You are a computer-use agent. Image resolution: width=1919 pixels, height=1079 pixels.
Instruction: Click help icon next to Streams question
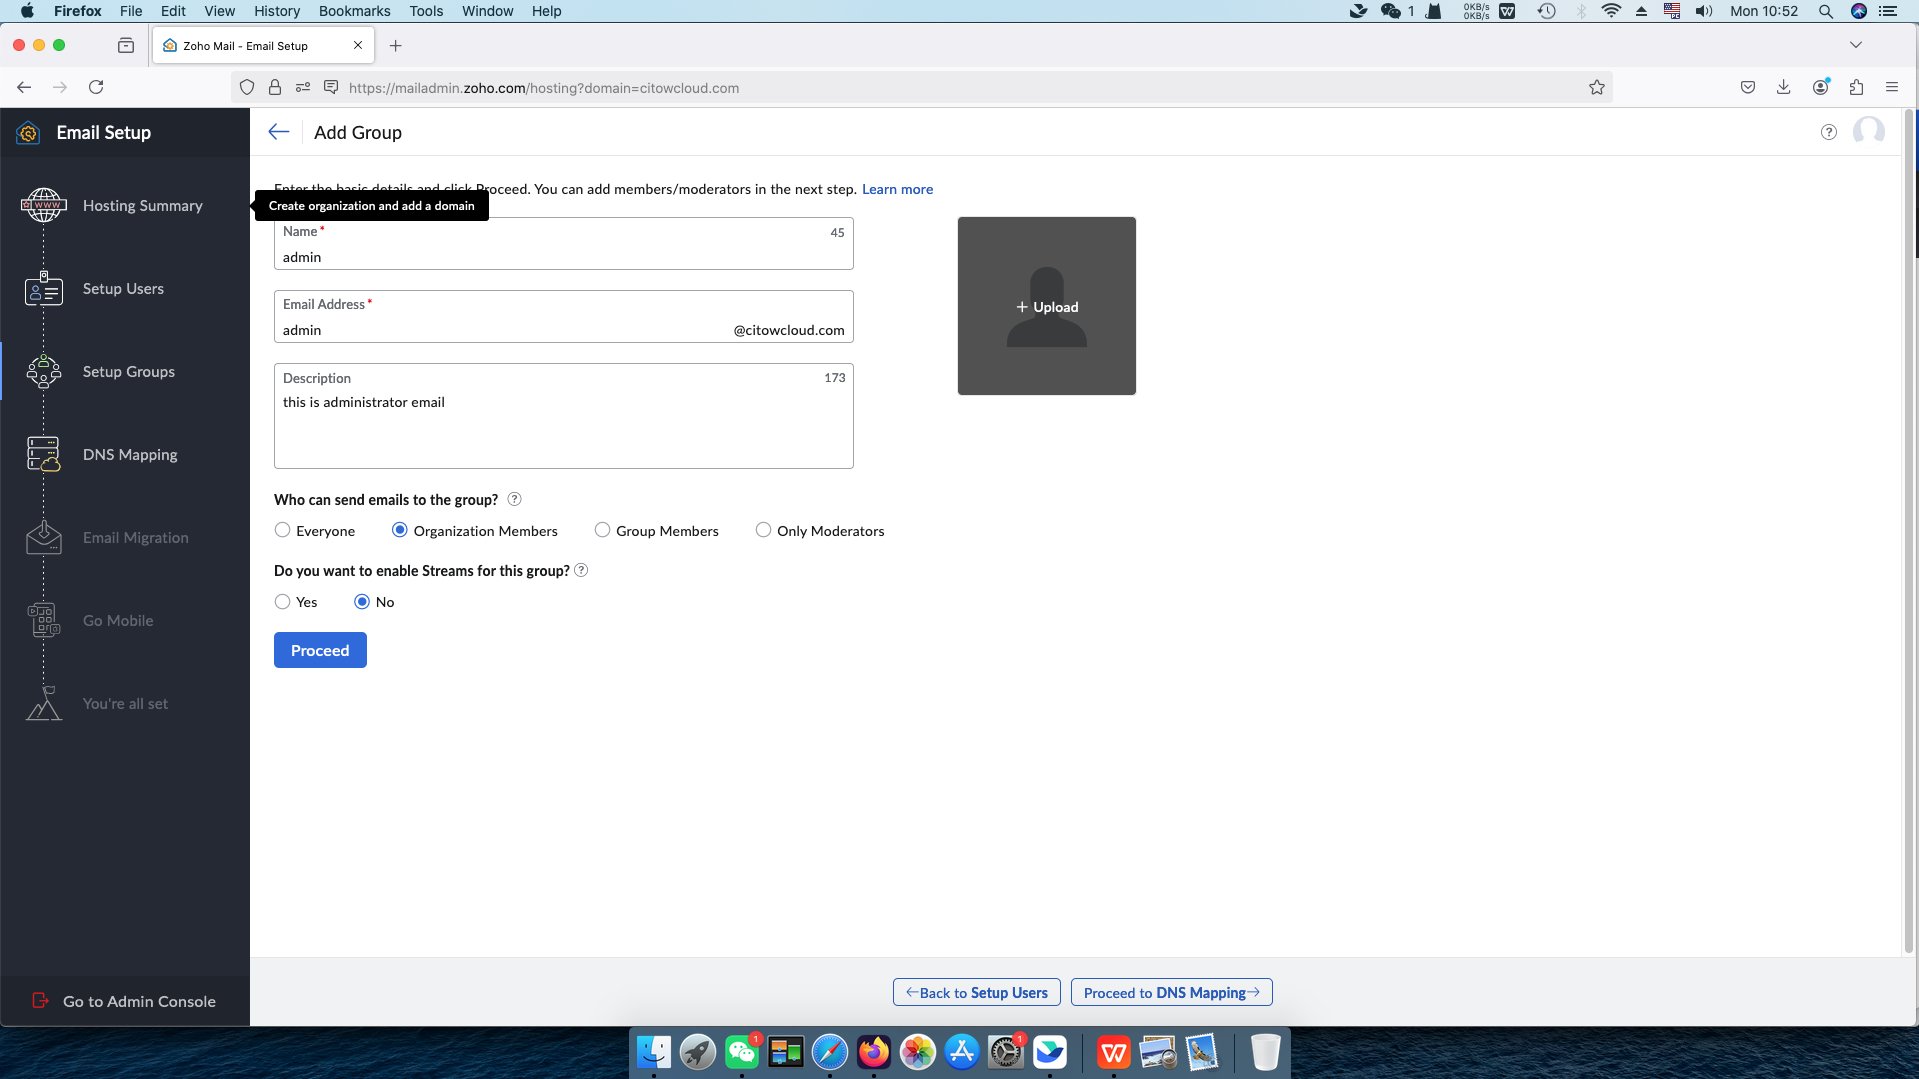click(x=581, y=570)
